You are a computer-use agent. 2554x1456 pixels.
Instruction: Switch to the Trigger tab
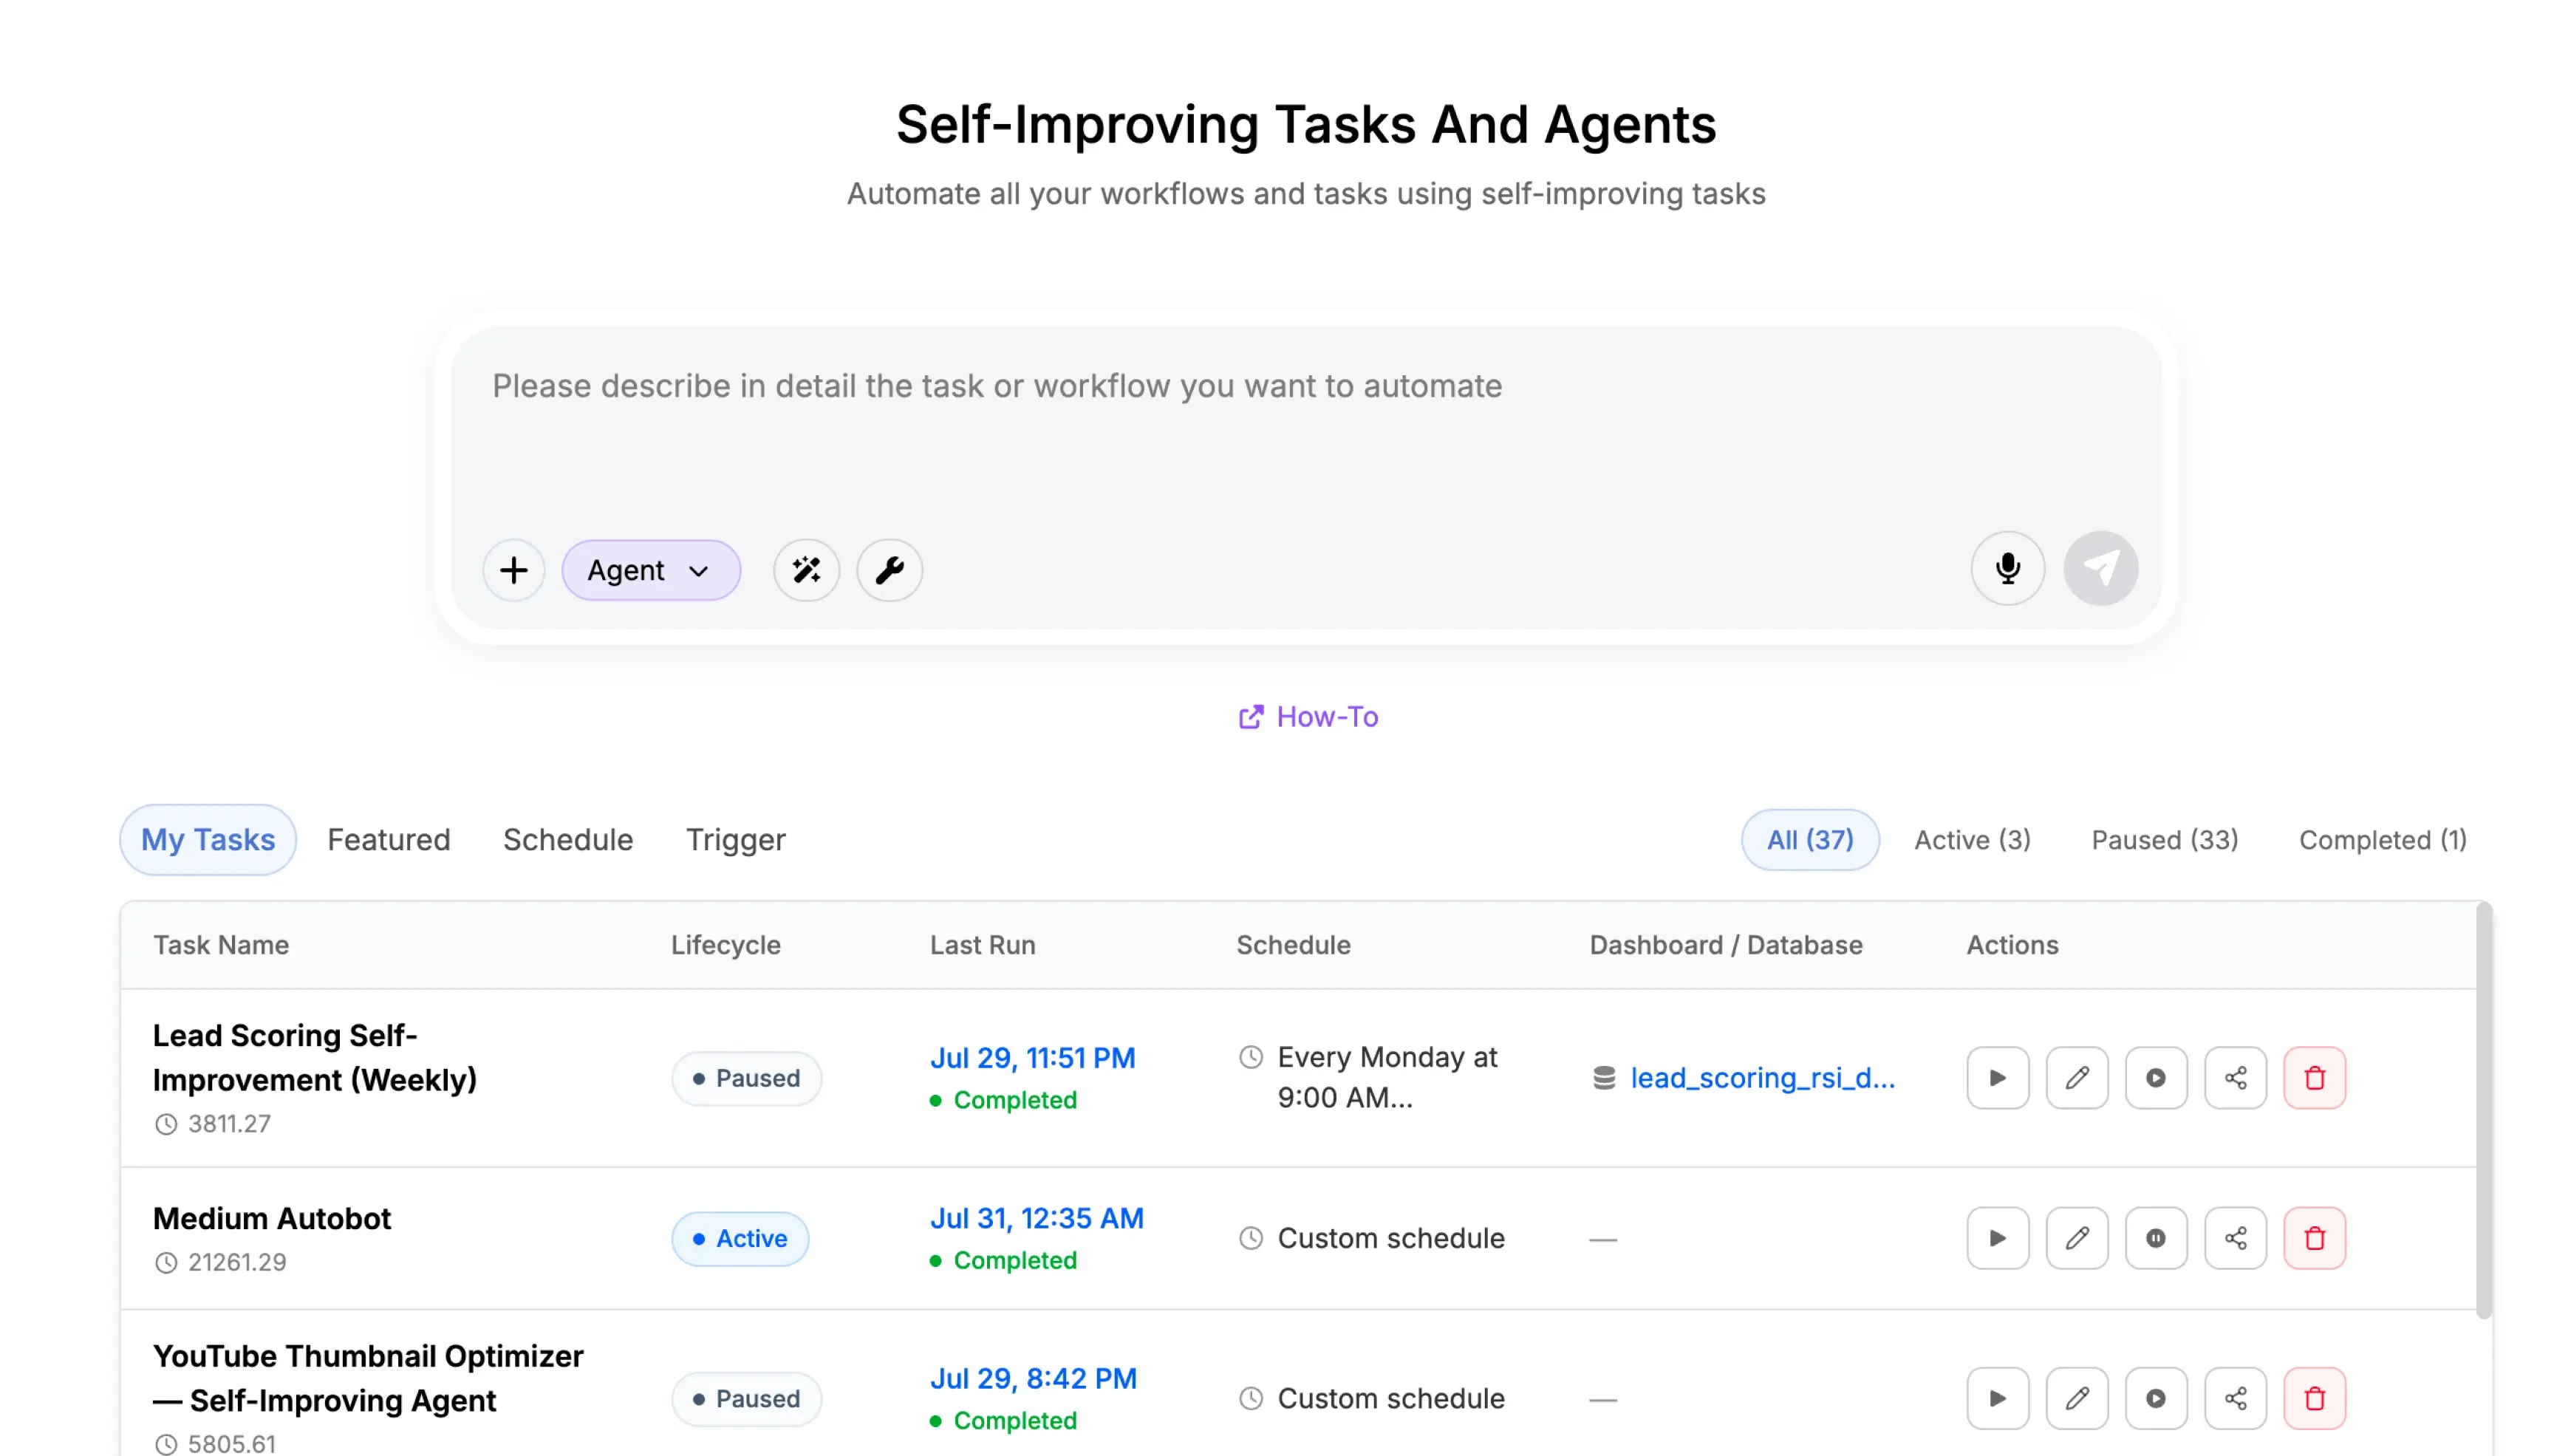point(735,840)
